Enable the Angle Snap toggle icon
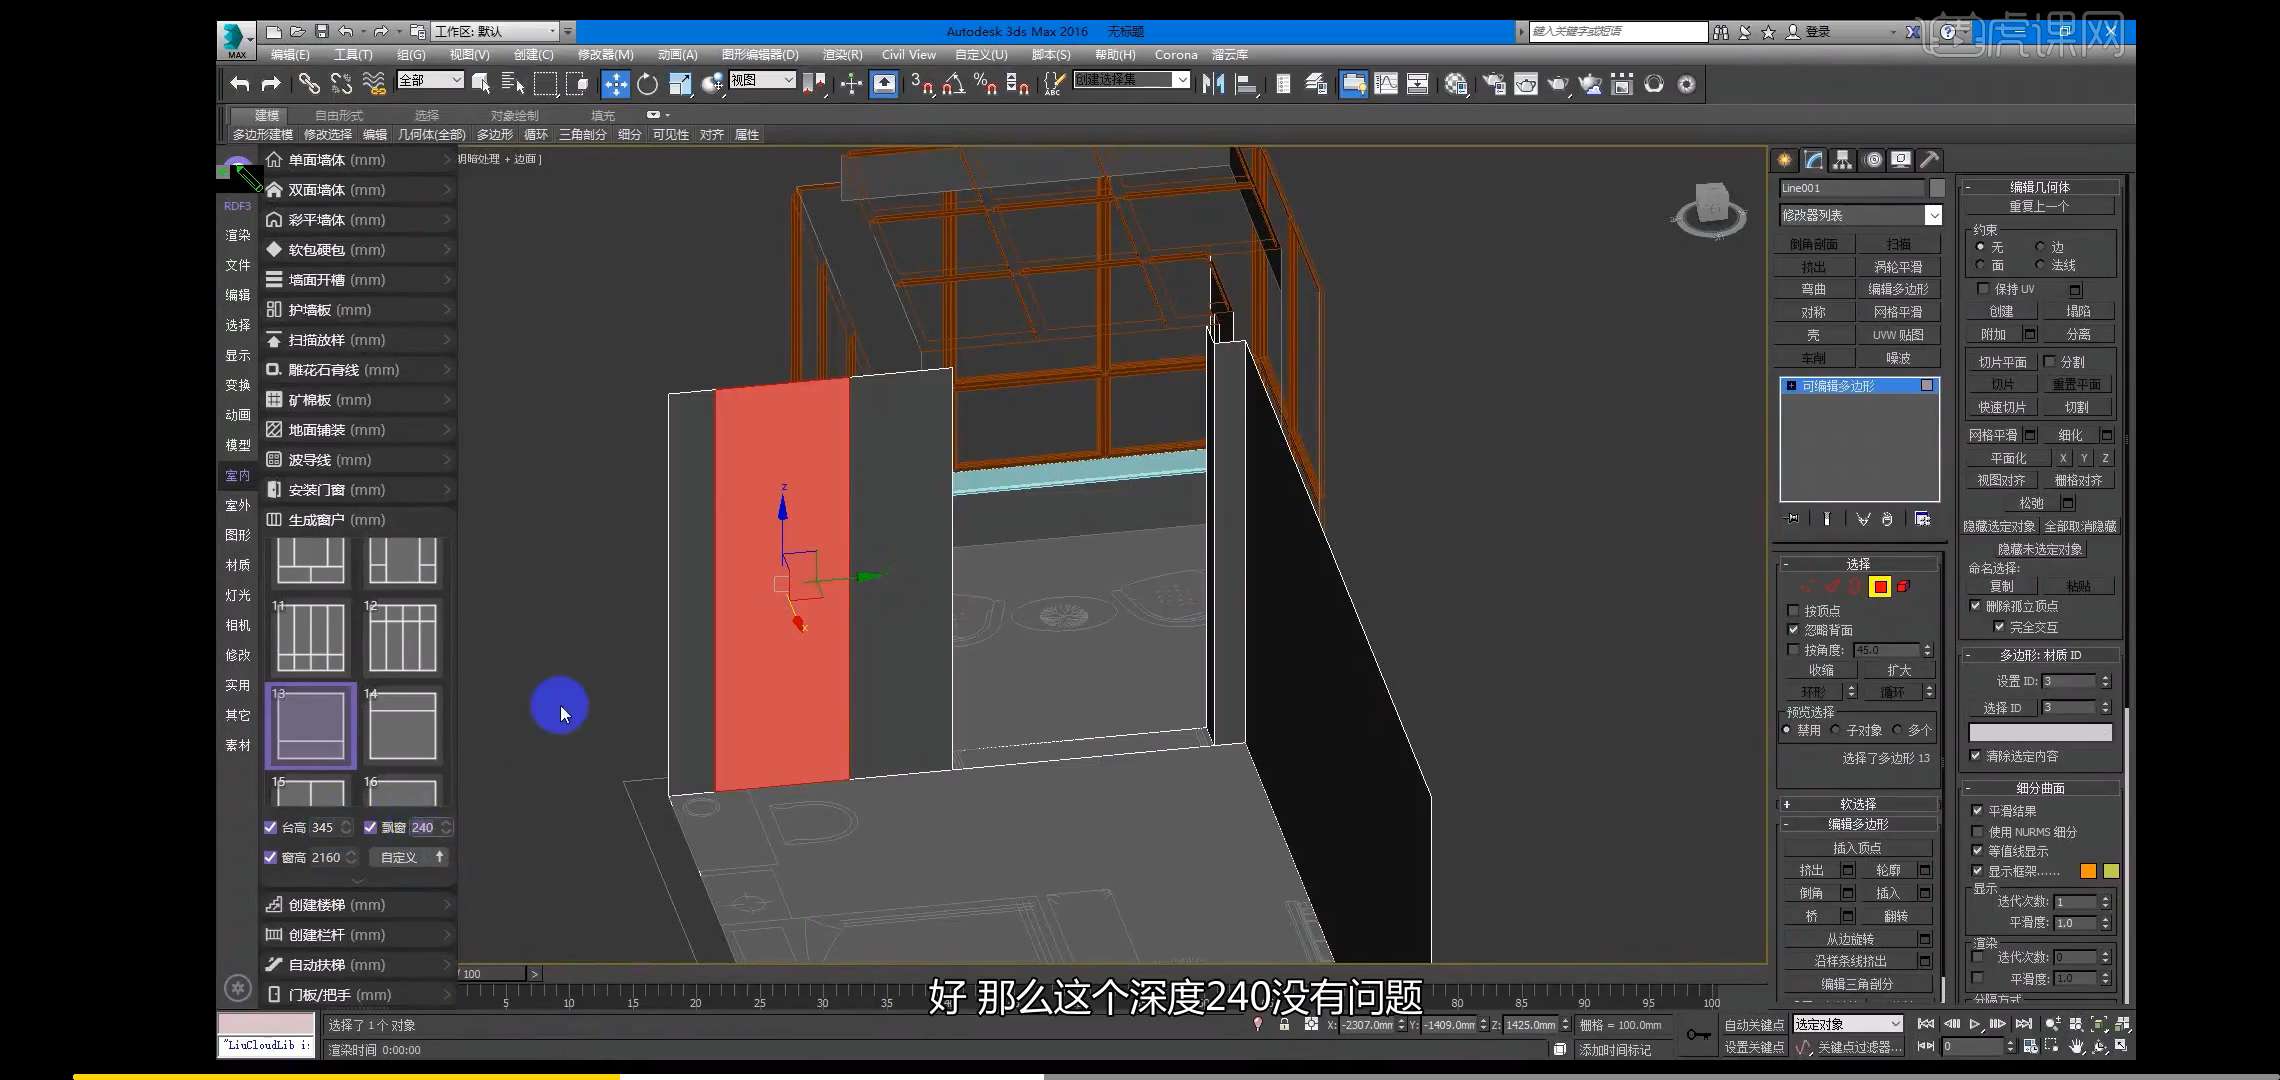The image size is (2280, 1080). point(953,84)
